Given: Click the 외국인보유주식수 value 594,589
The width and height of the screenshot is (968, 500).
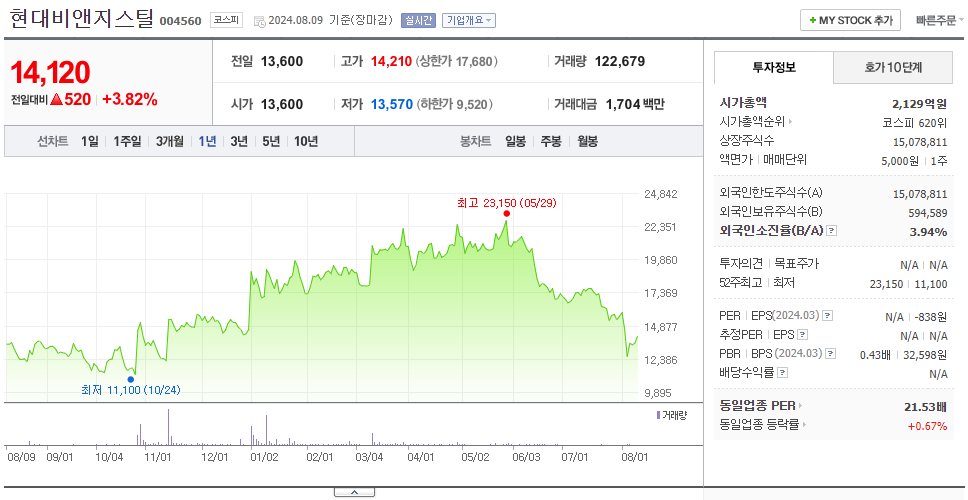Looking at the screenshot, I should 927,213.
